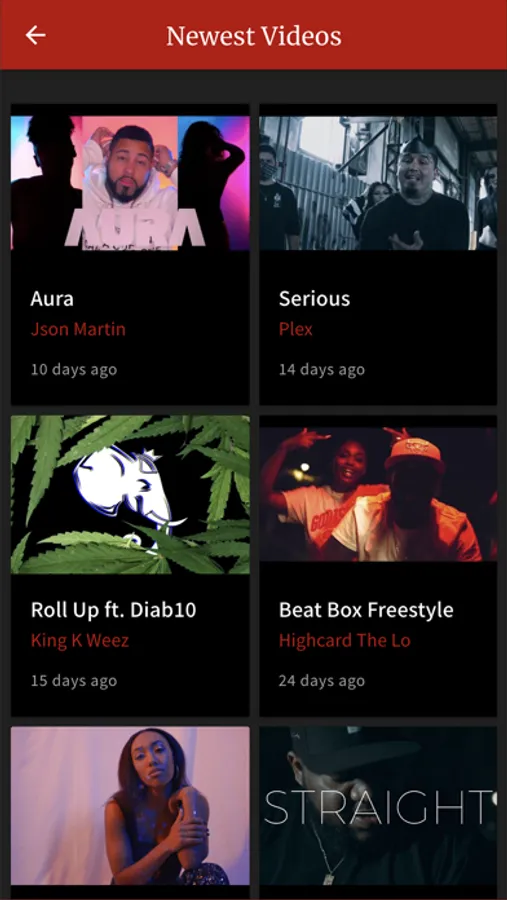
Task: Click the Newest Videos header title
Action: [x=254, y=36]
